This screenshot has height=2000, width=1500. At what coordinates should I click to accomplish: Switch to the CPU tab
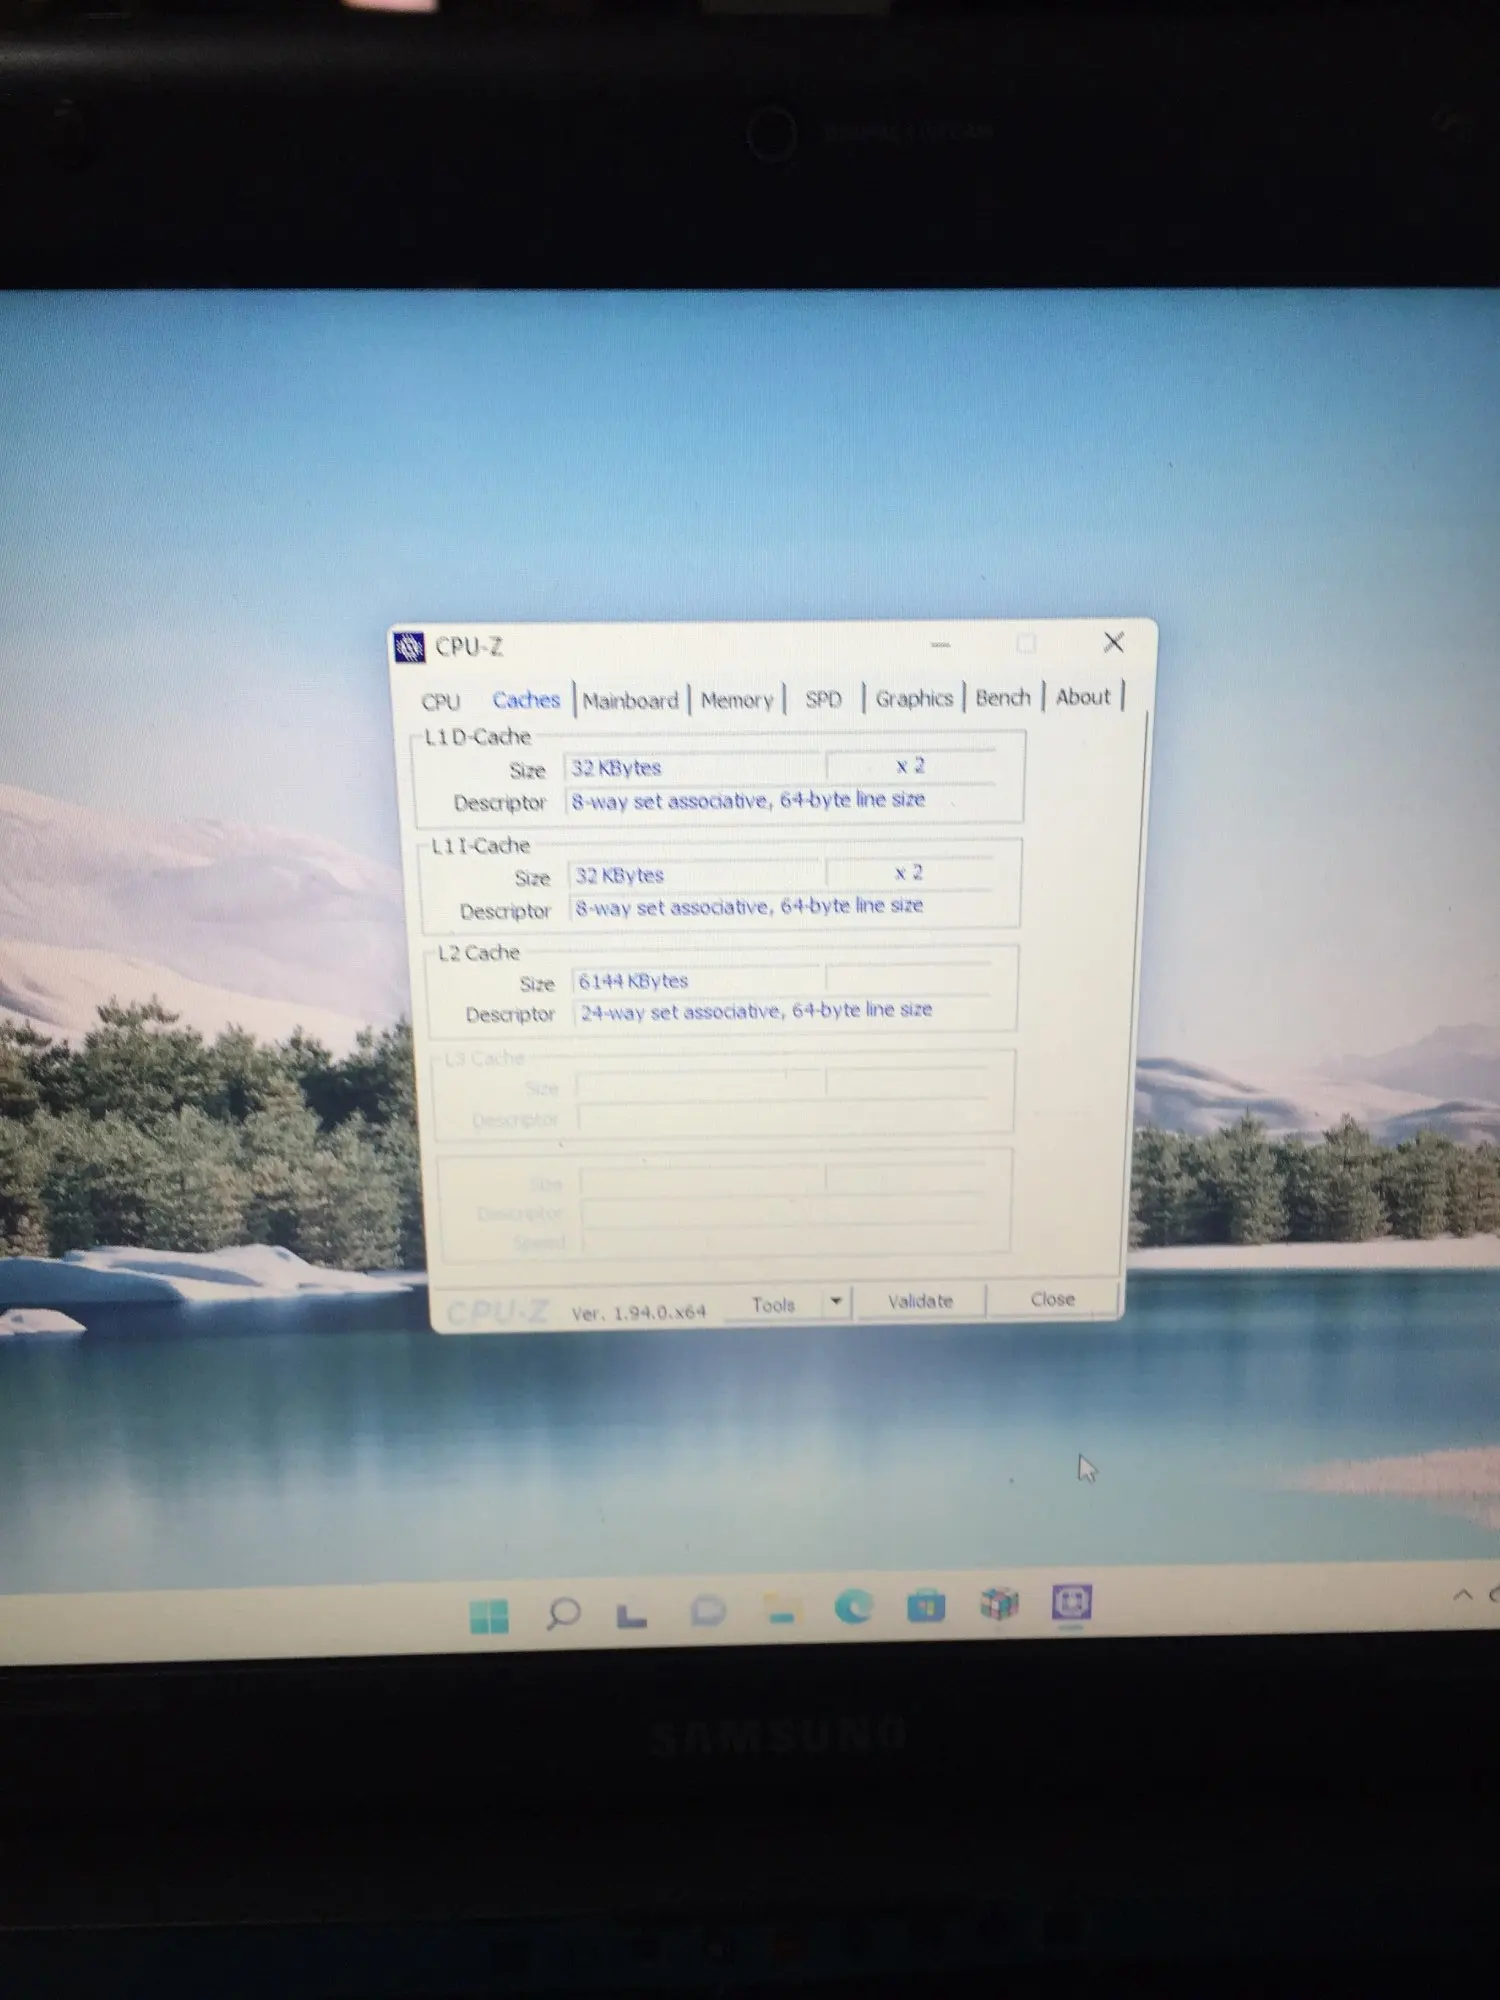[x=441, y=702]
